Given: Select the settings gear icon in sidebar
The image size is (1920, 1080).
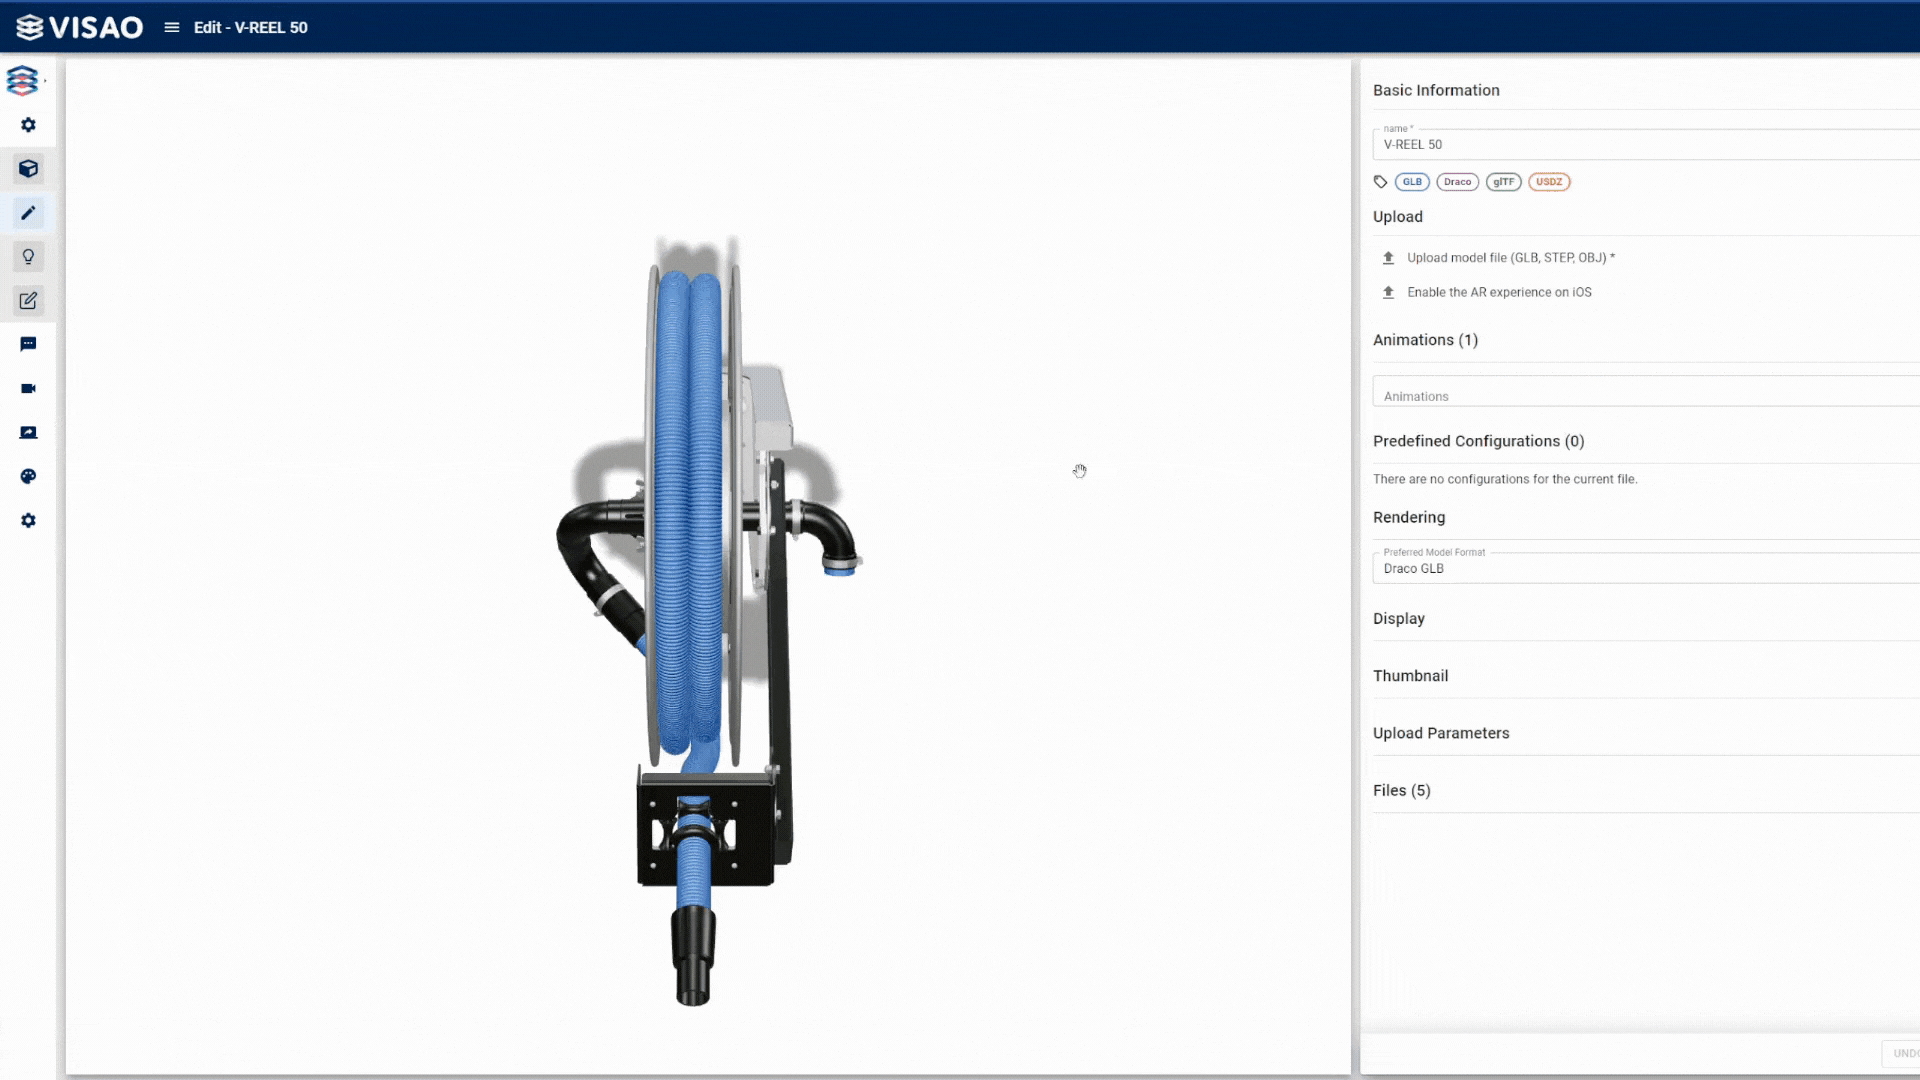Looking at the screenshot, I should (29, 521).
